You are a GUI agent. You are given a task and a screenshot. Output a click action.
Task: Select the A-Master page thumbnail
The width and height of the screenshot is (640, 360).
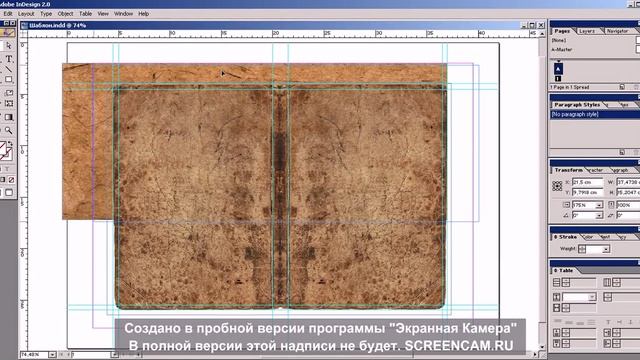(x=558, y=68)
